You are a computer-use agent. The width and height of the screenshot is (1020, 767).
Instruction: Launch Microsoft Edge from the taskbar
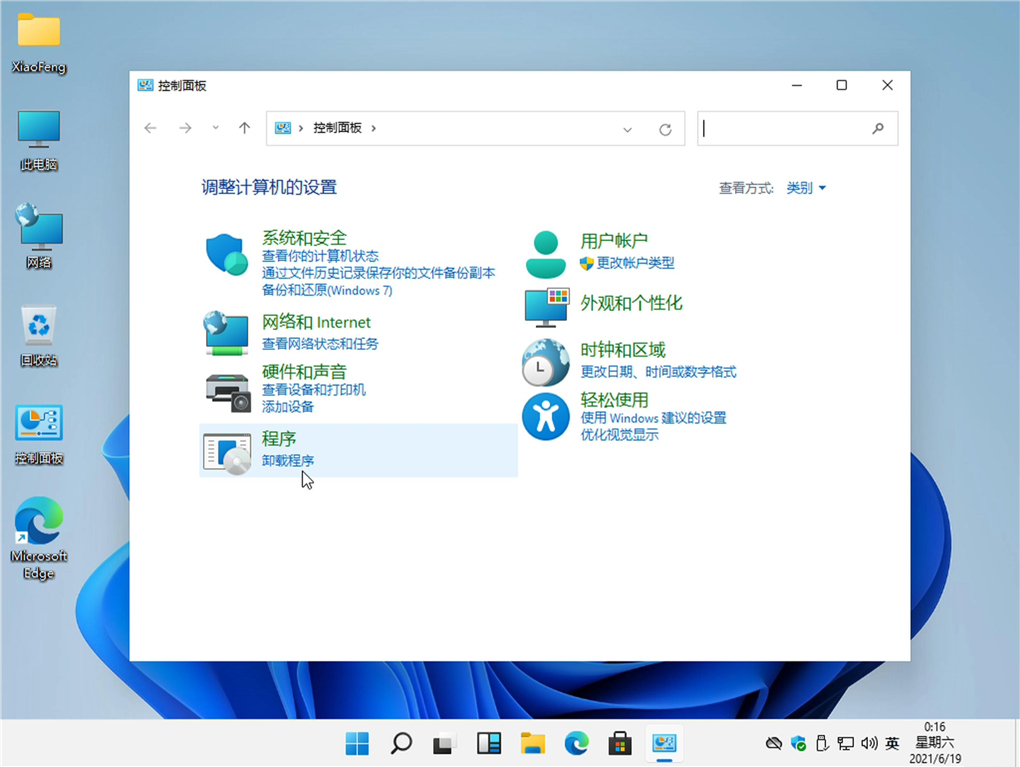click(x=576, y=743)
